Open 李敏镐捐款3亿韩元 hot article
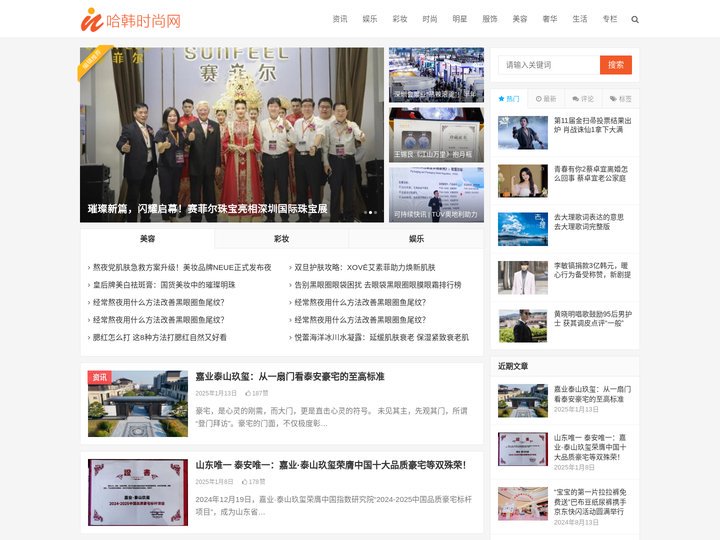 (x=592, y=270)
